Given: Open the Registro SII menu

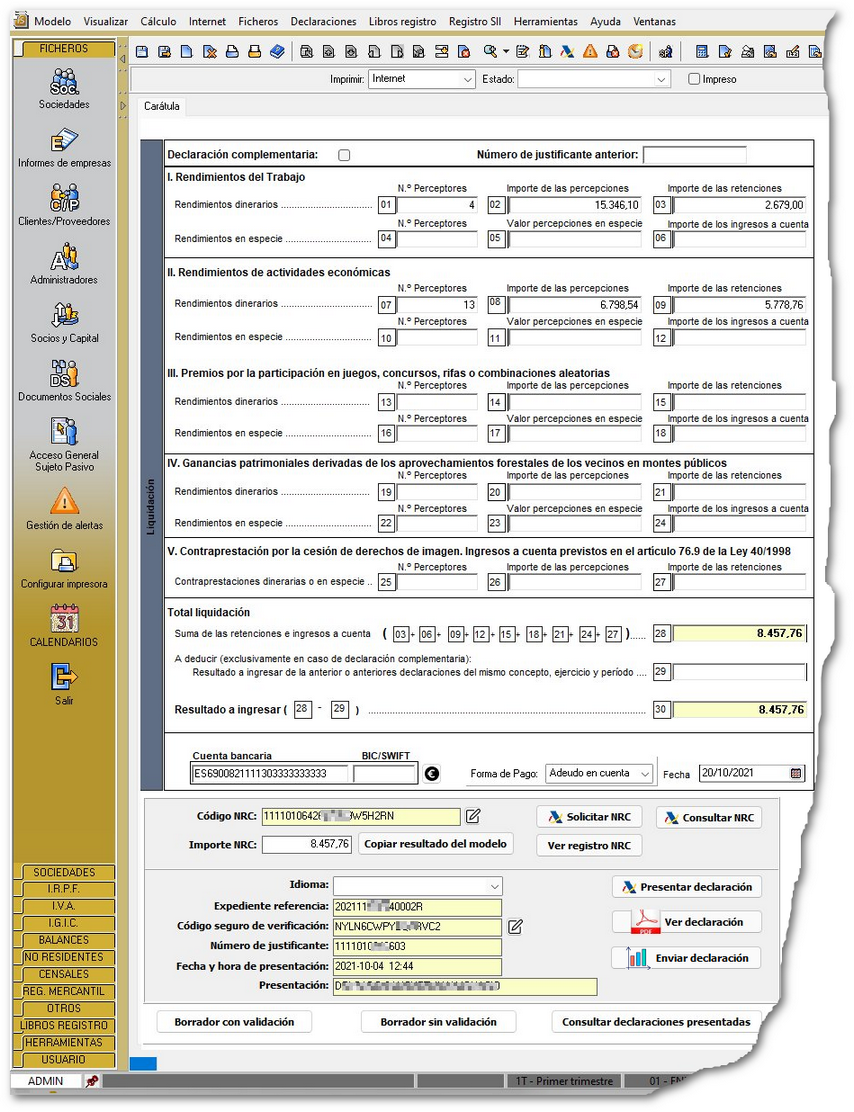Looking at the screenshot, I should click(475, 21).
